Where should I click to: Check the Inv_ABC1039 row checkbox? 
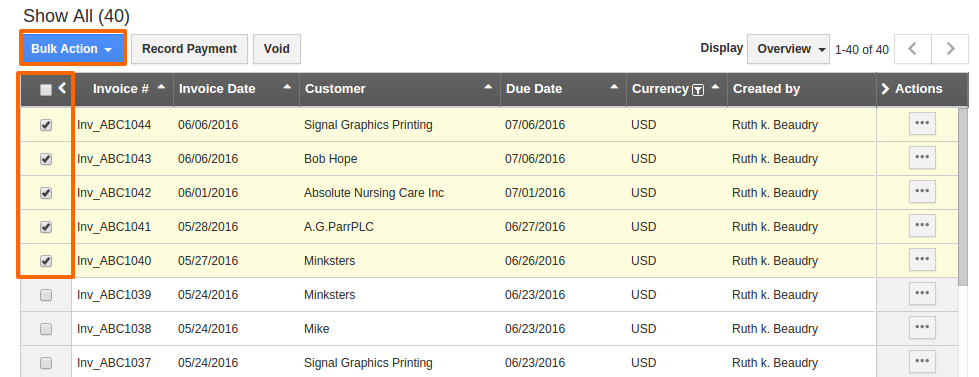46,295
